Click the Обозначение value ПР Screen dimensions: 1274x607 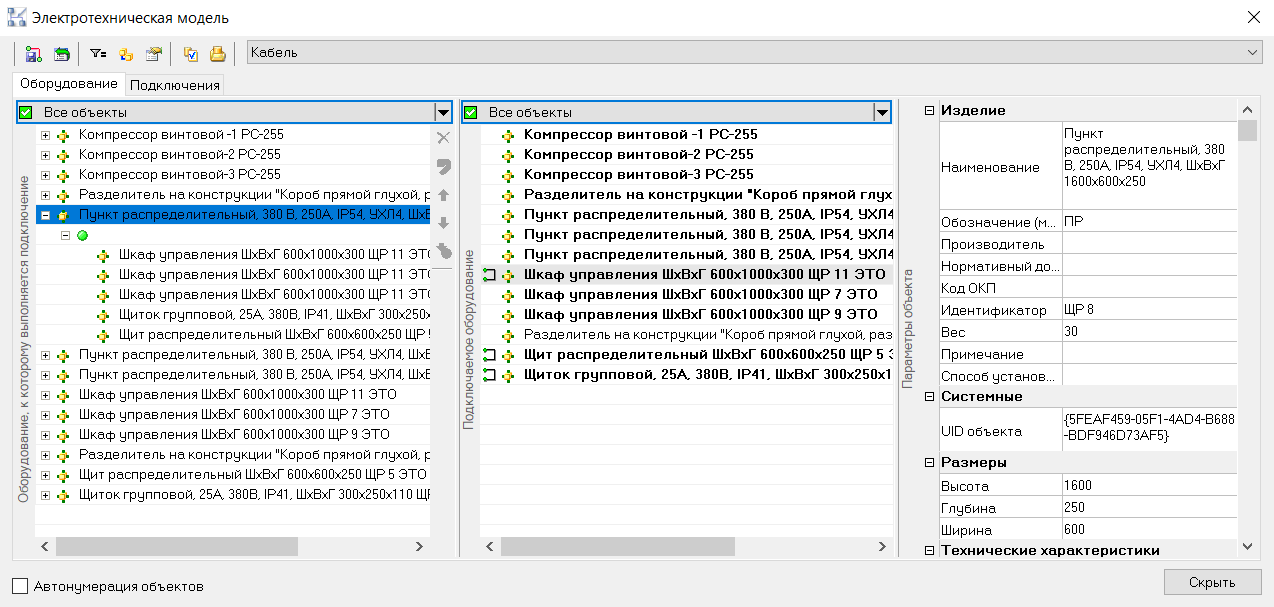1149,222
